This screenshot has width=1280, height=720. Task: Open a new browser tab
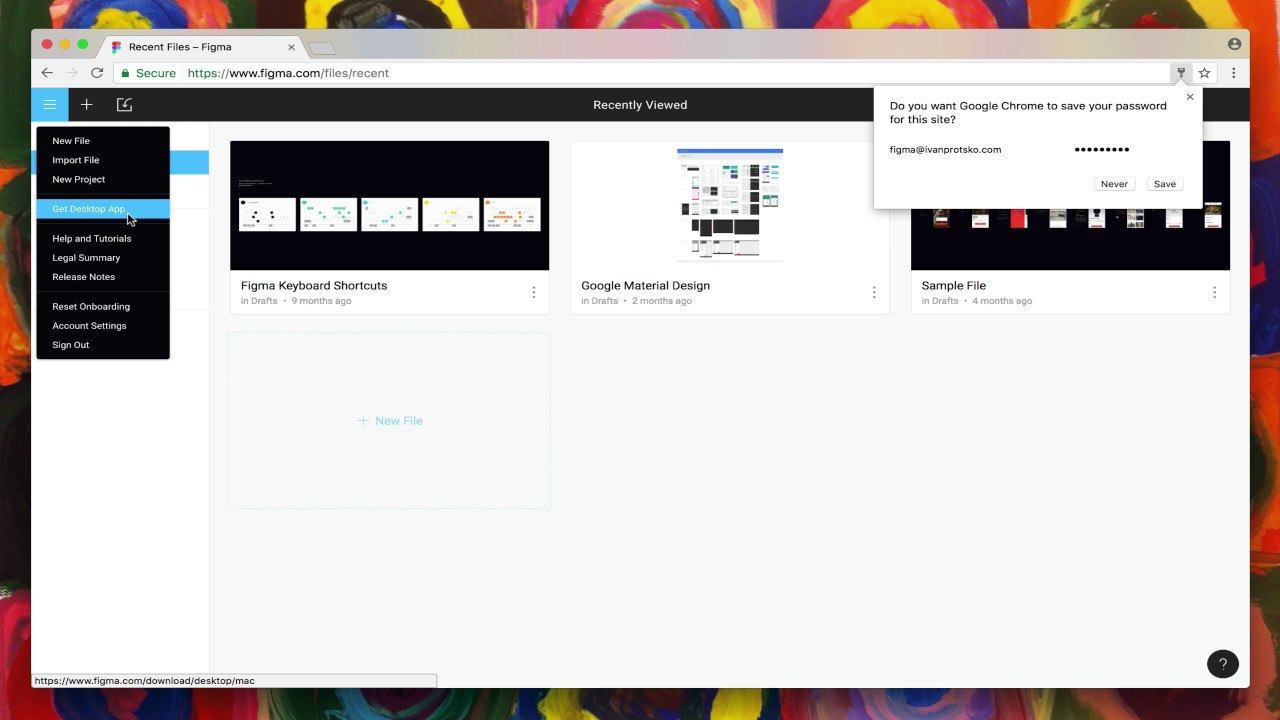[x=321, y=48]
